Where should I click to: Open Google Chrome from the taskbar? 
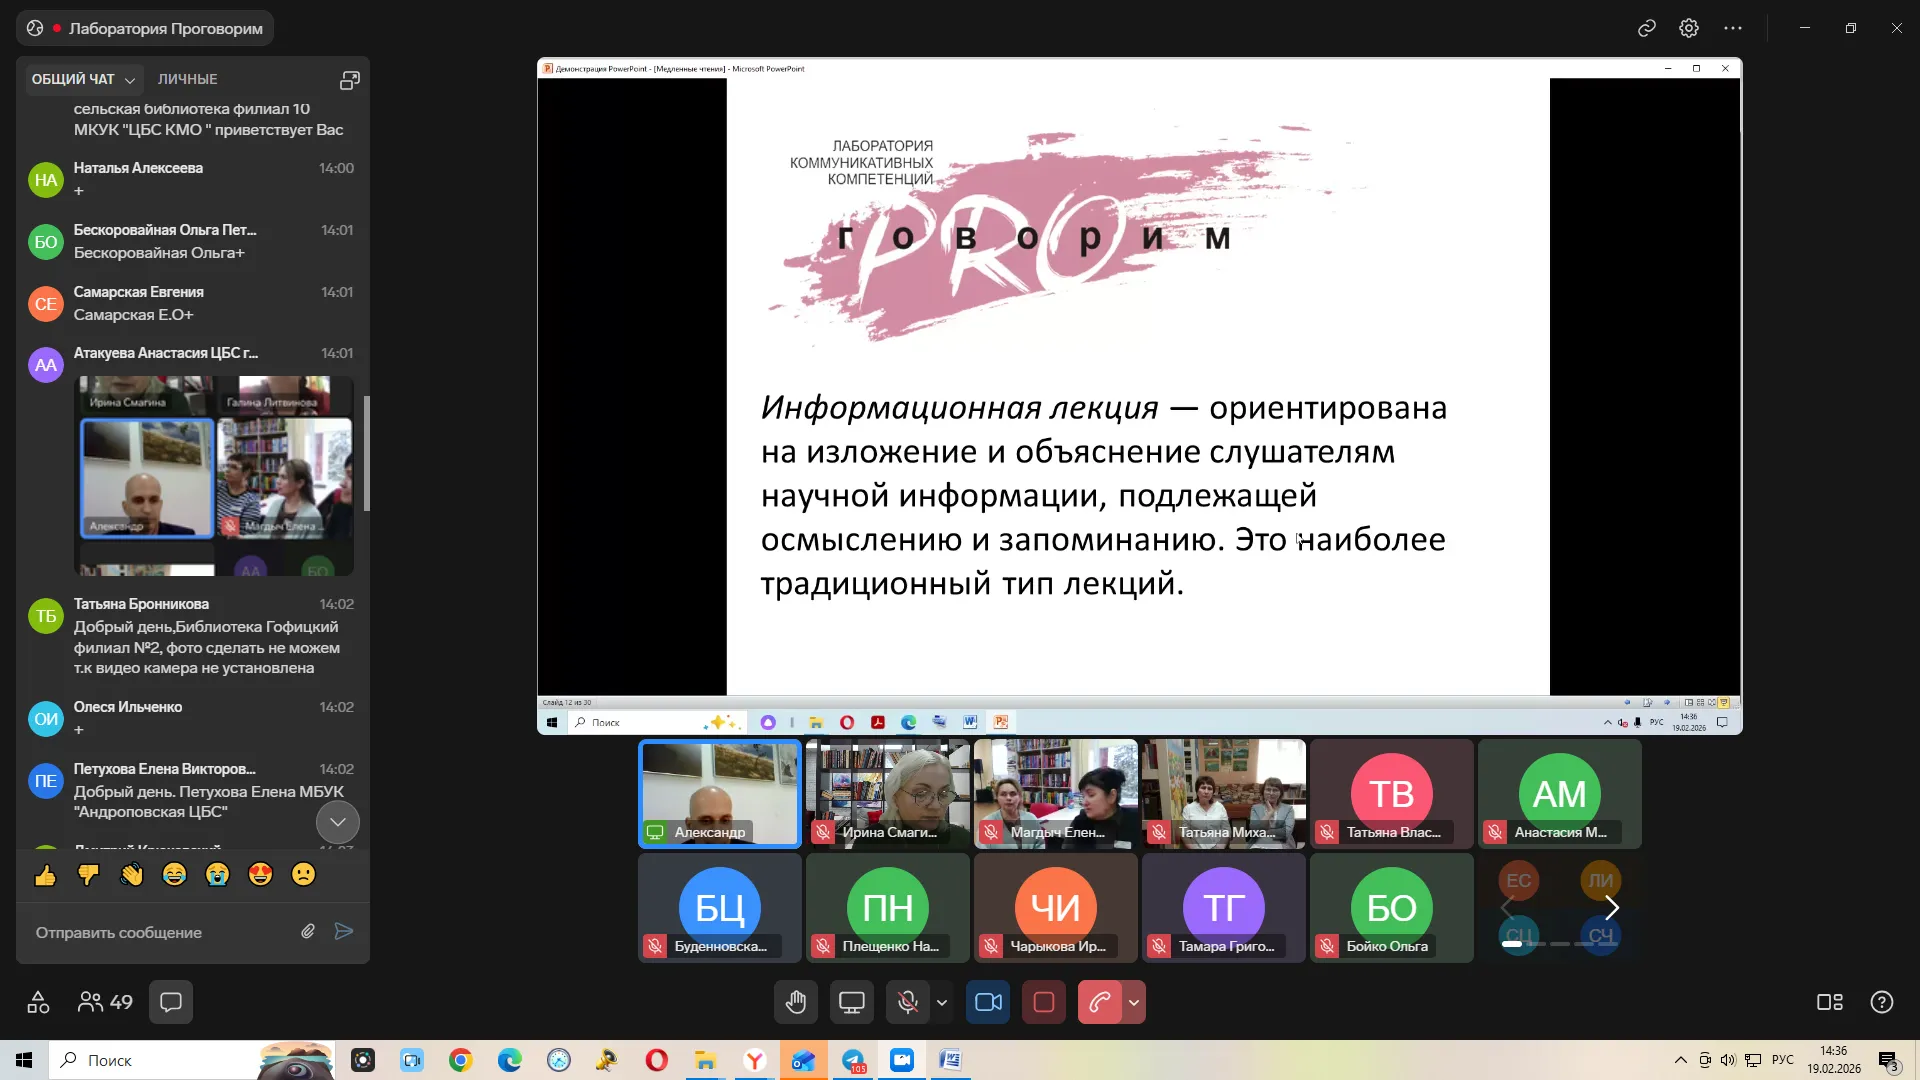(x=460, y=1060)
